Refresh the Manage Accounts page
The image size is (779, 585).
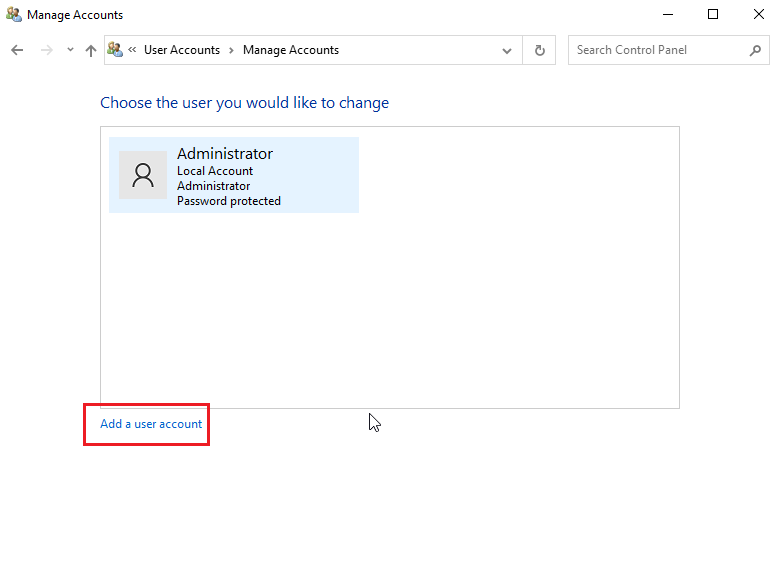540,50
